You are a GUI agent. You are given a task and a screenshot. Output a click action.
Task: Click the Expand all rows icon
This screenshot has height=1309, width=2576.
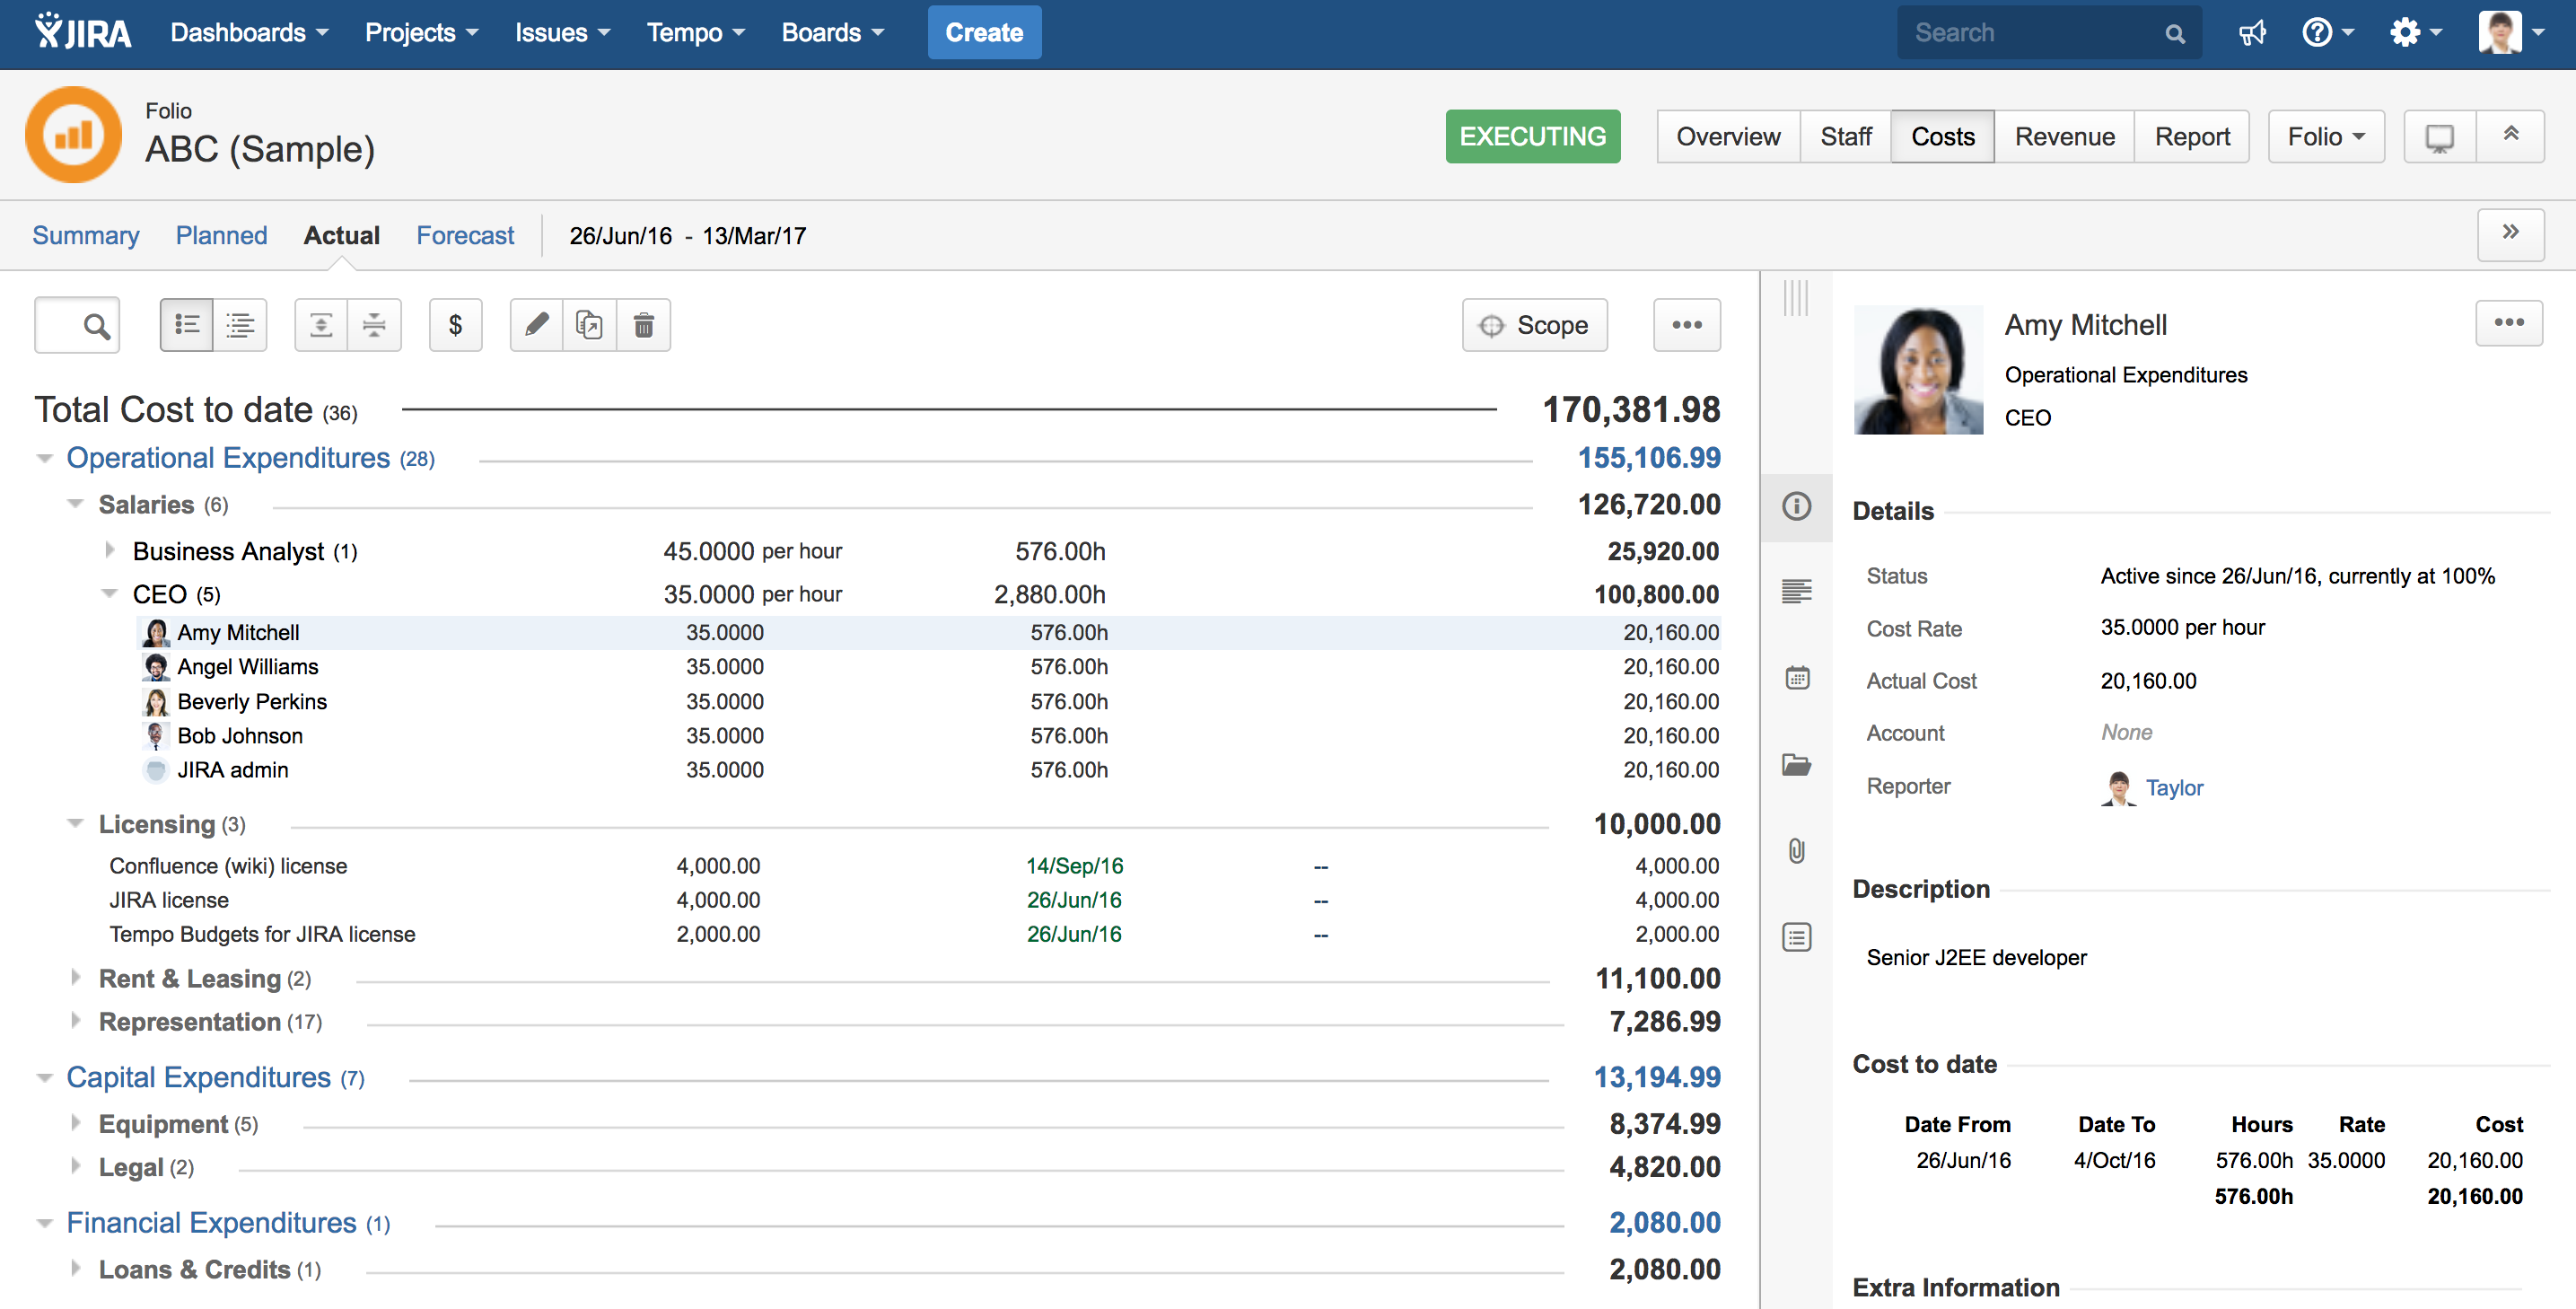321,325
